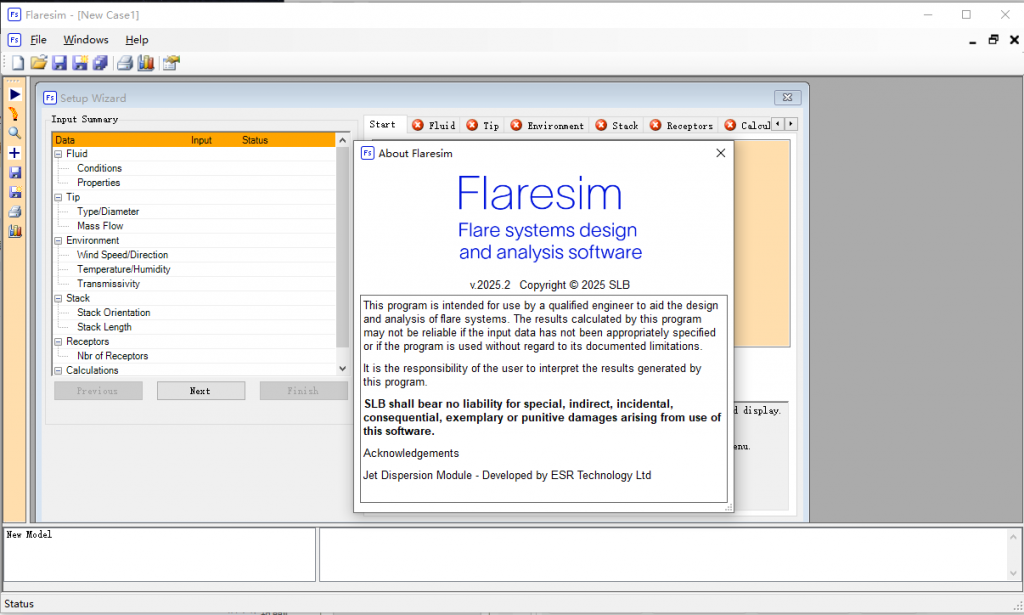The width and height of the screenshot is (1024, 615).
Task: Collapse the Fluid tree node
Action: tap(58, 154)
